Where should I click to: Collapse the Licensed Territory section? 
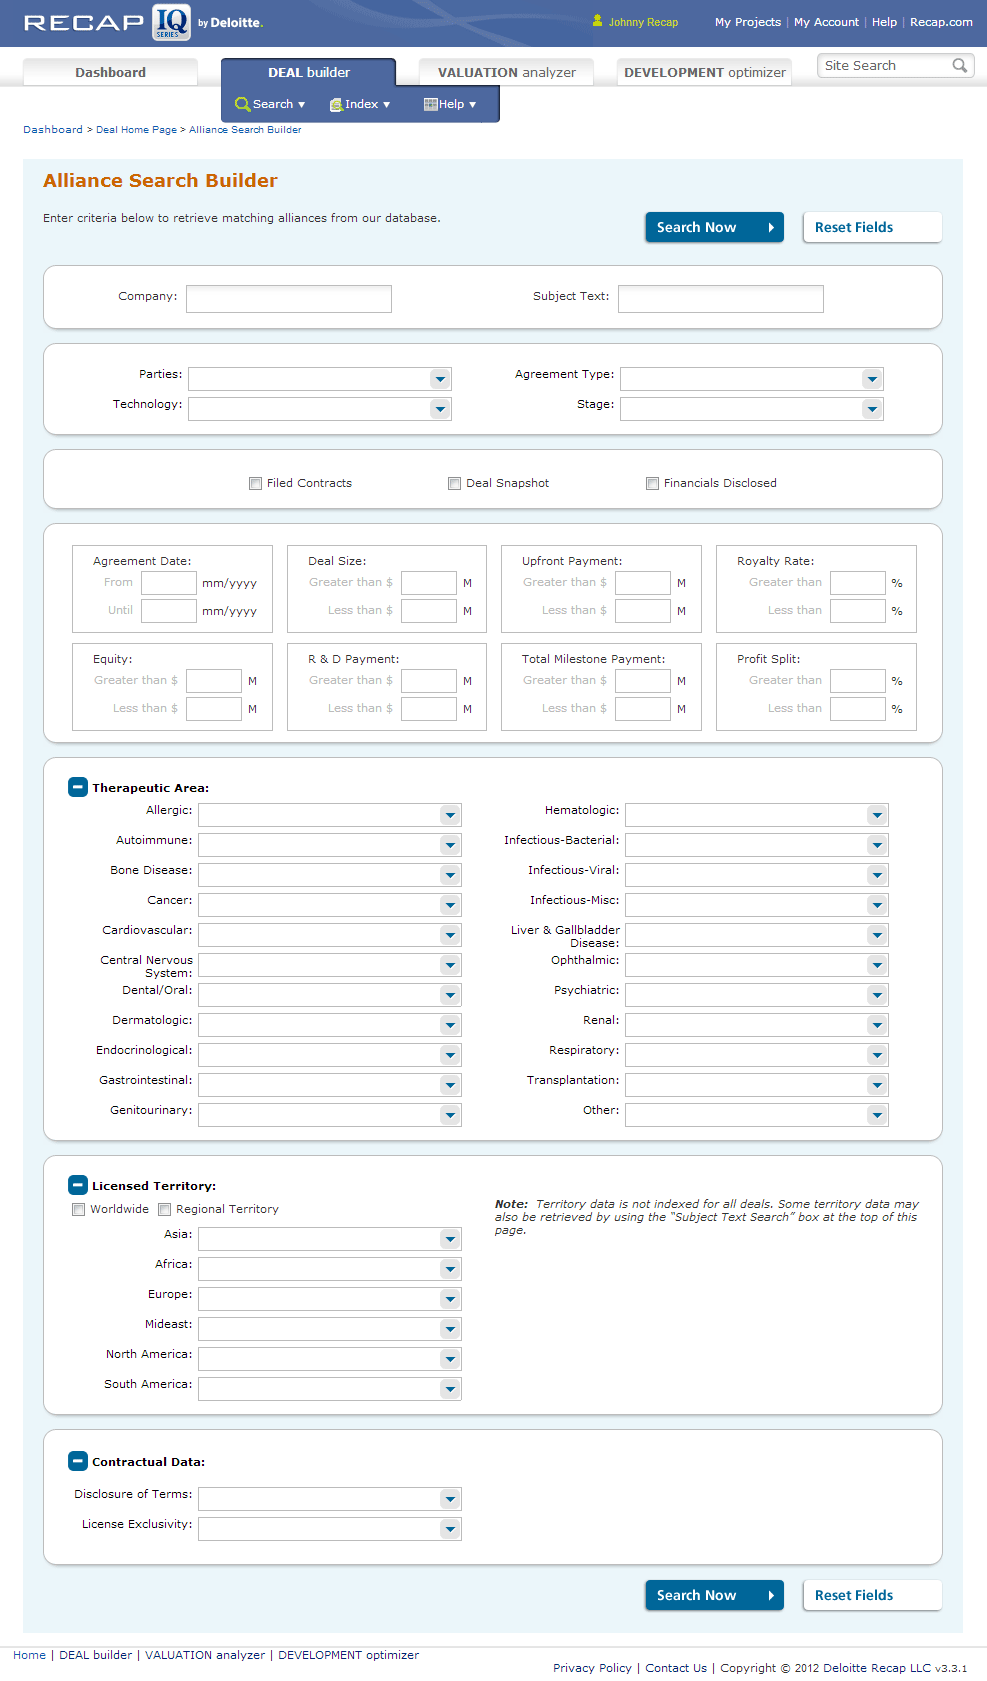78,1185
